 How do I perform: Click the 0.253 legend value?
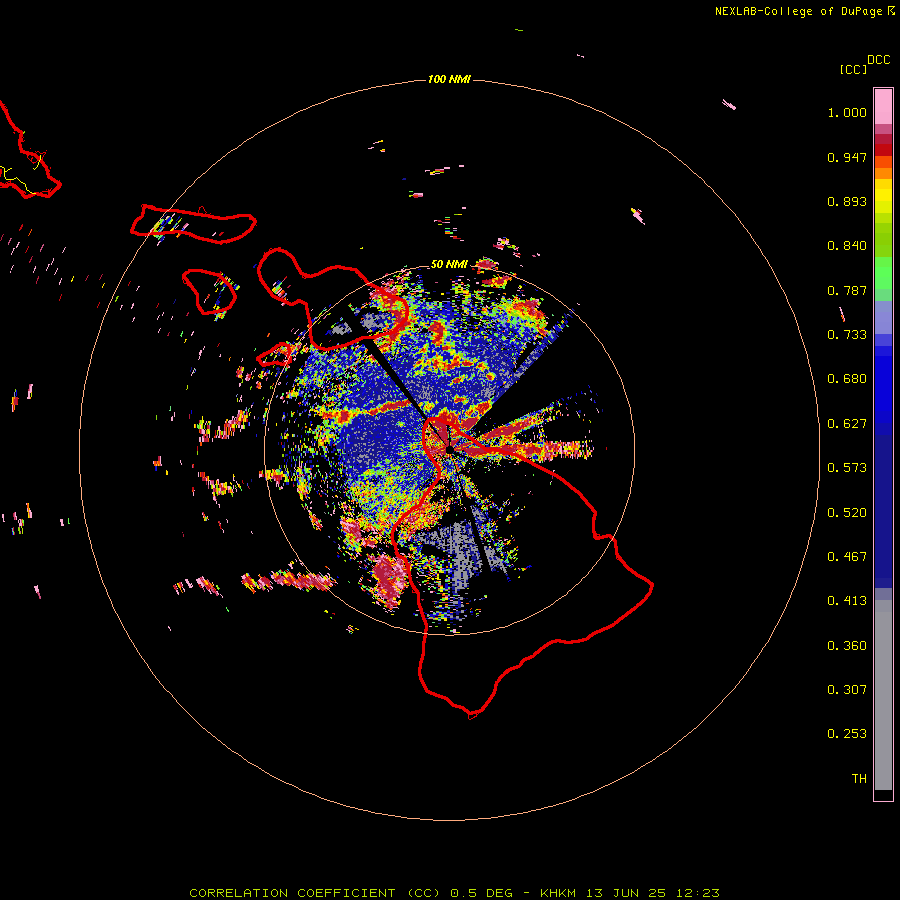click(847, 734)
